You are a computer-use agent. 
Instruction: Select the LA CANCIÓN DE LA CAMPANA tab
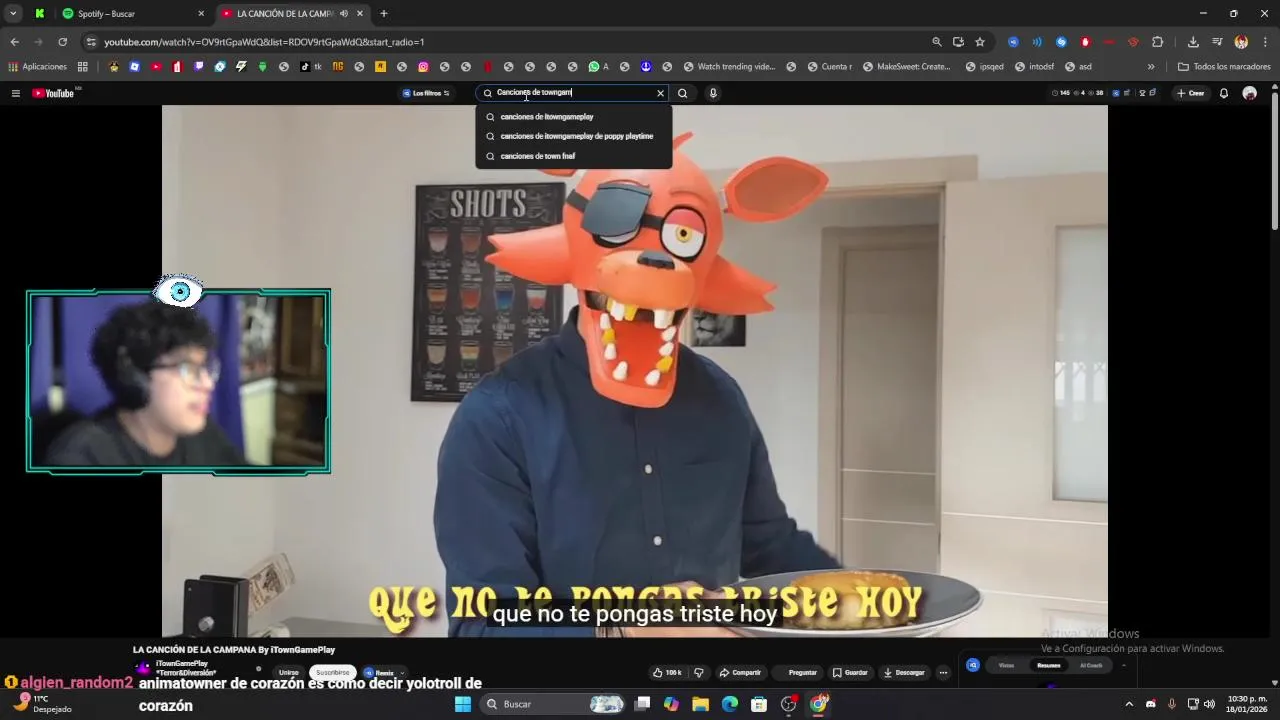click(x=285, y=13)
